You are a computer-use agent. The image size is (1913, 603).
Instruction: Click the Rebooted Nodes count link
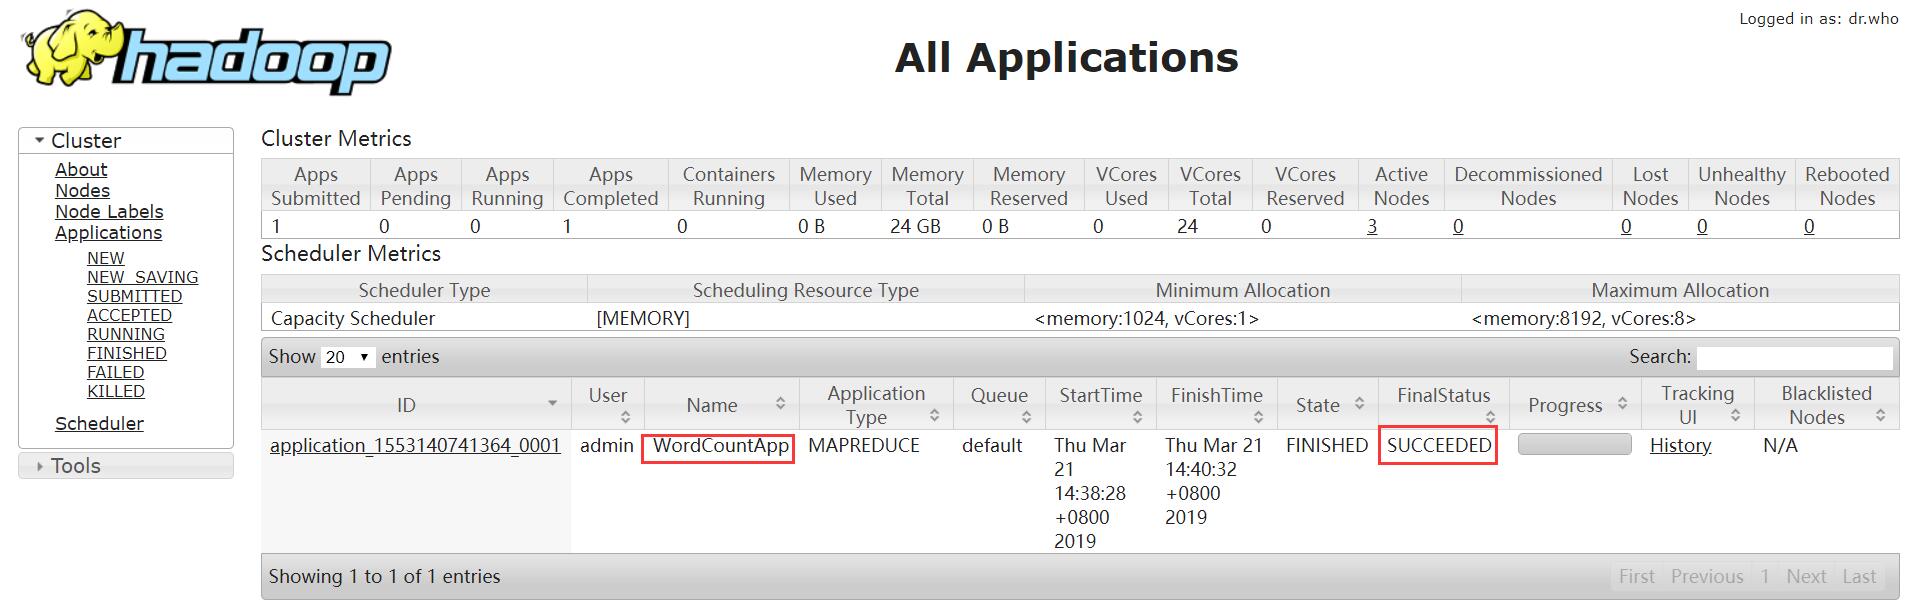[x=1809, y=227]
